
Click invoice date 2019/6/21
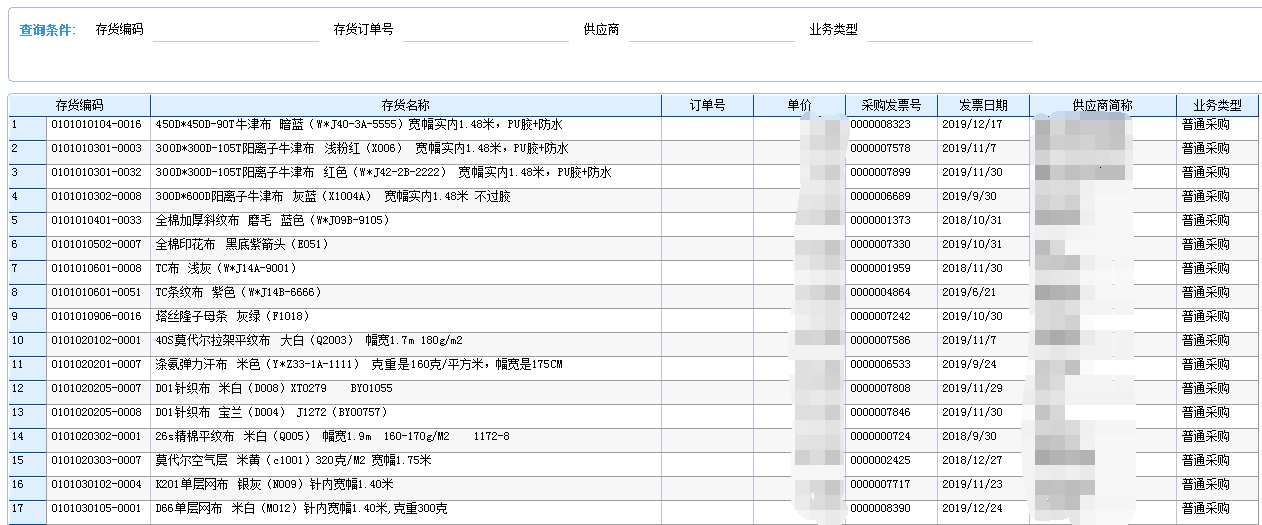click(x=969, y=293)
